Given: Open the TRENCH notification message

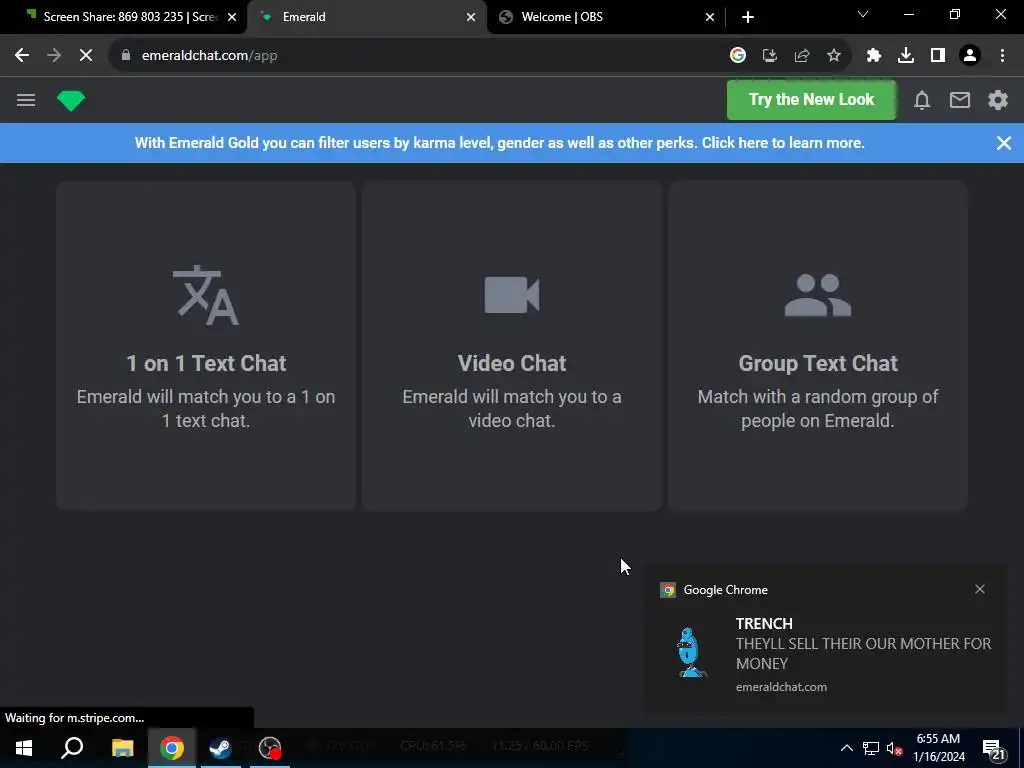Looking at the screenshot, I should click(863, 645).
